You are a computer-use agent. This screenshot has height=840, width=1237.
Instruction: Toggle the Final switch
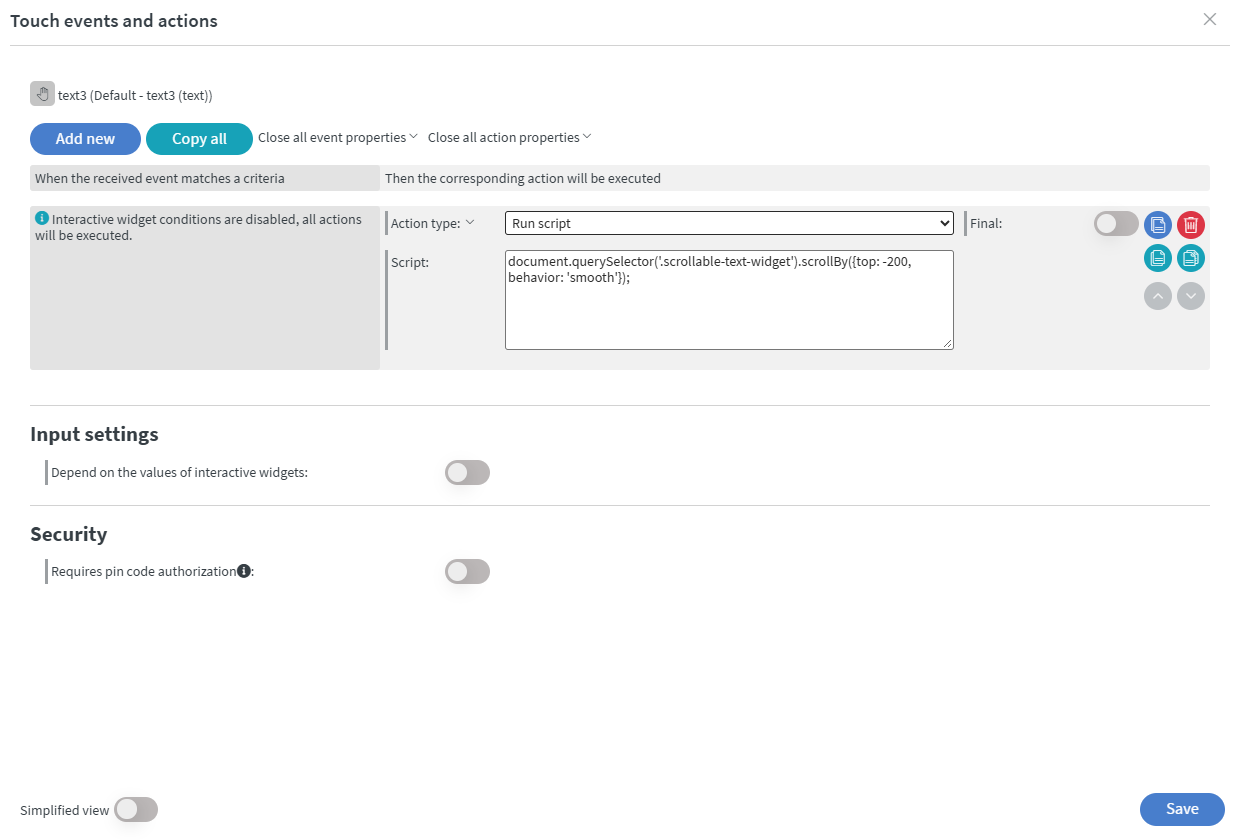tap(1116, 224)
